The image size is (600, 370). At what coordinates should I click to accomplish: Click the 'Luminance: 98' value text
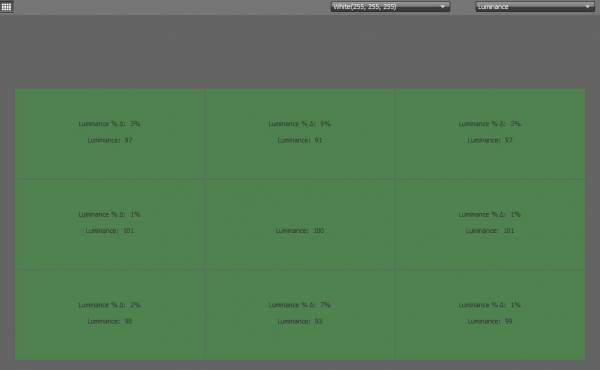coord(110,321)
